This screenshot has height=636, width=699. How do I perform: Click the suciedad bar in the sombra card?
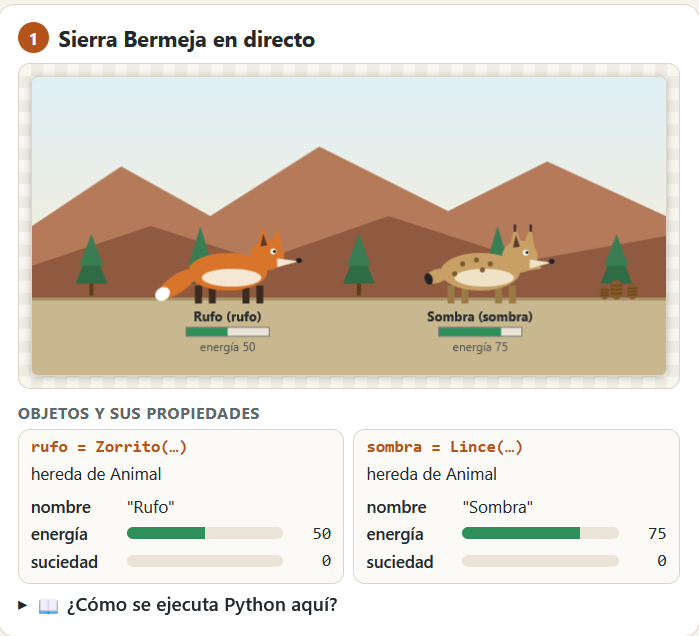[540, 561]
